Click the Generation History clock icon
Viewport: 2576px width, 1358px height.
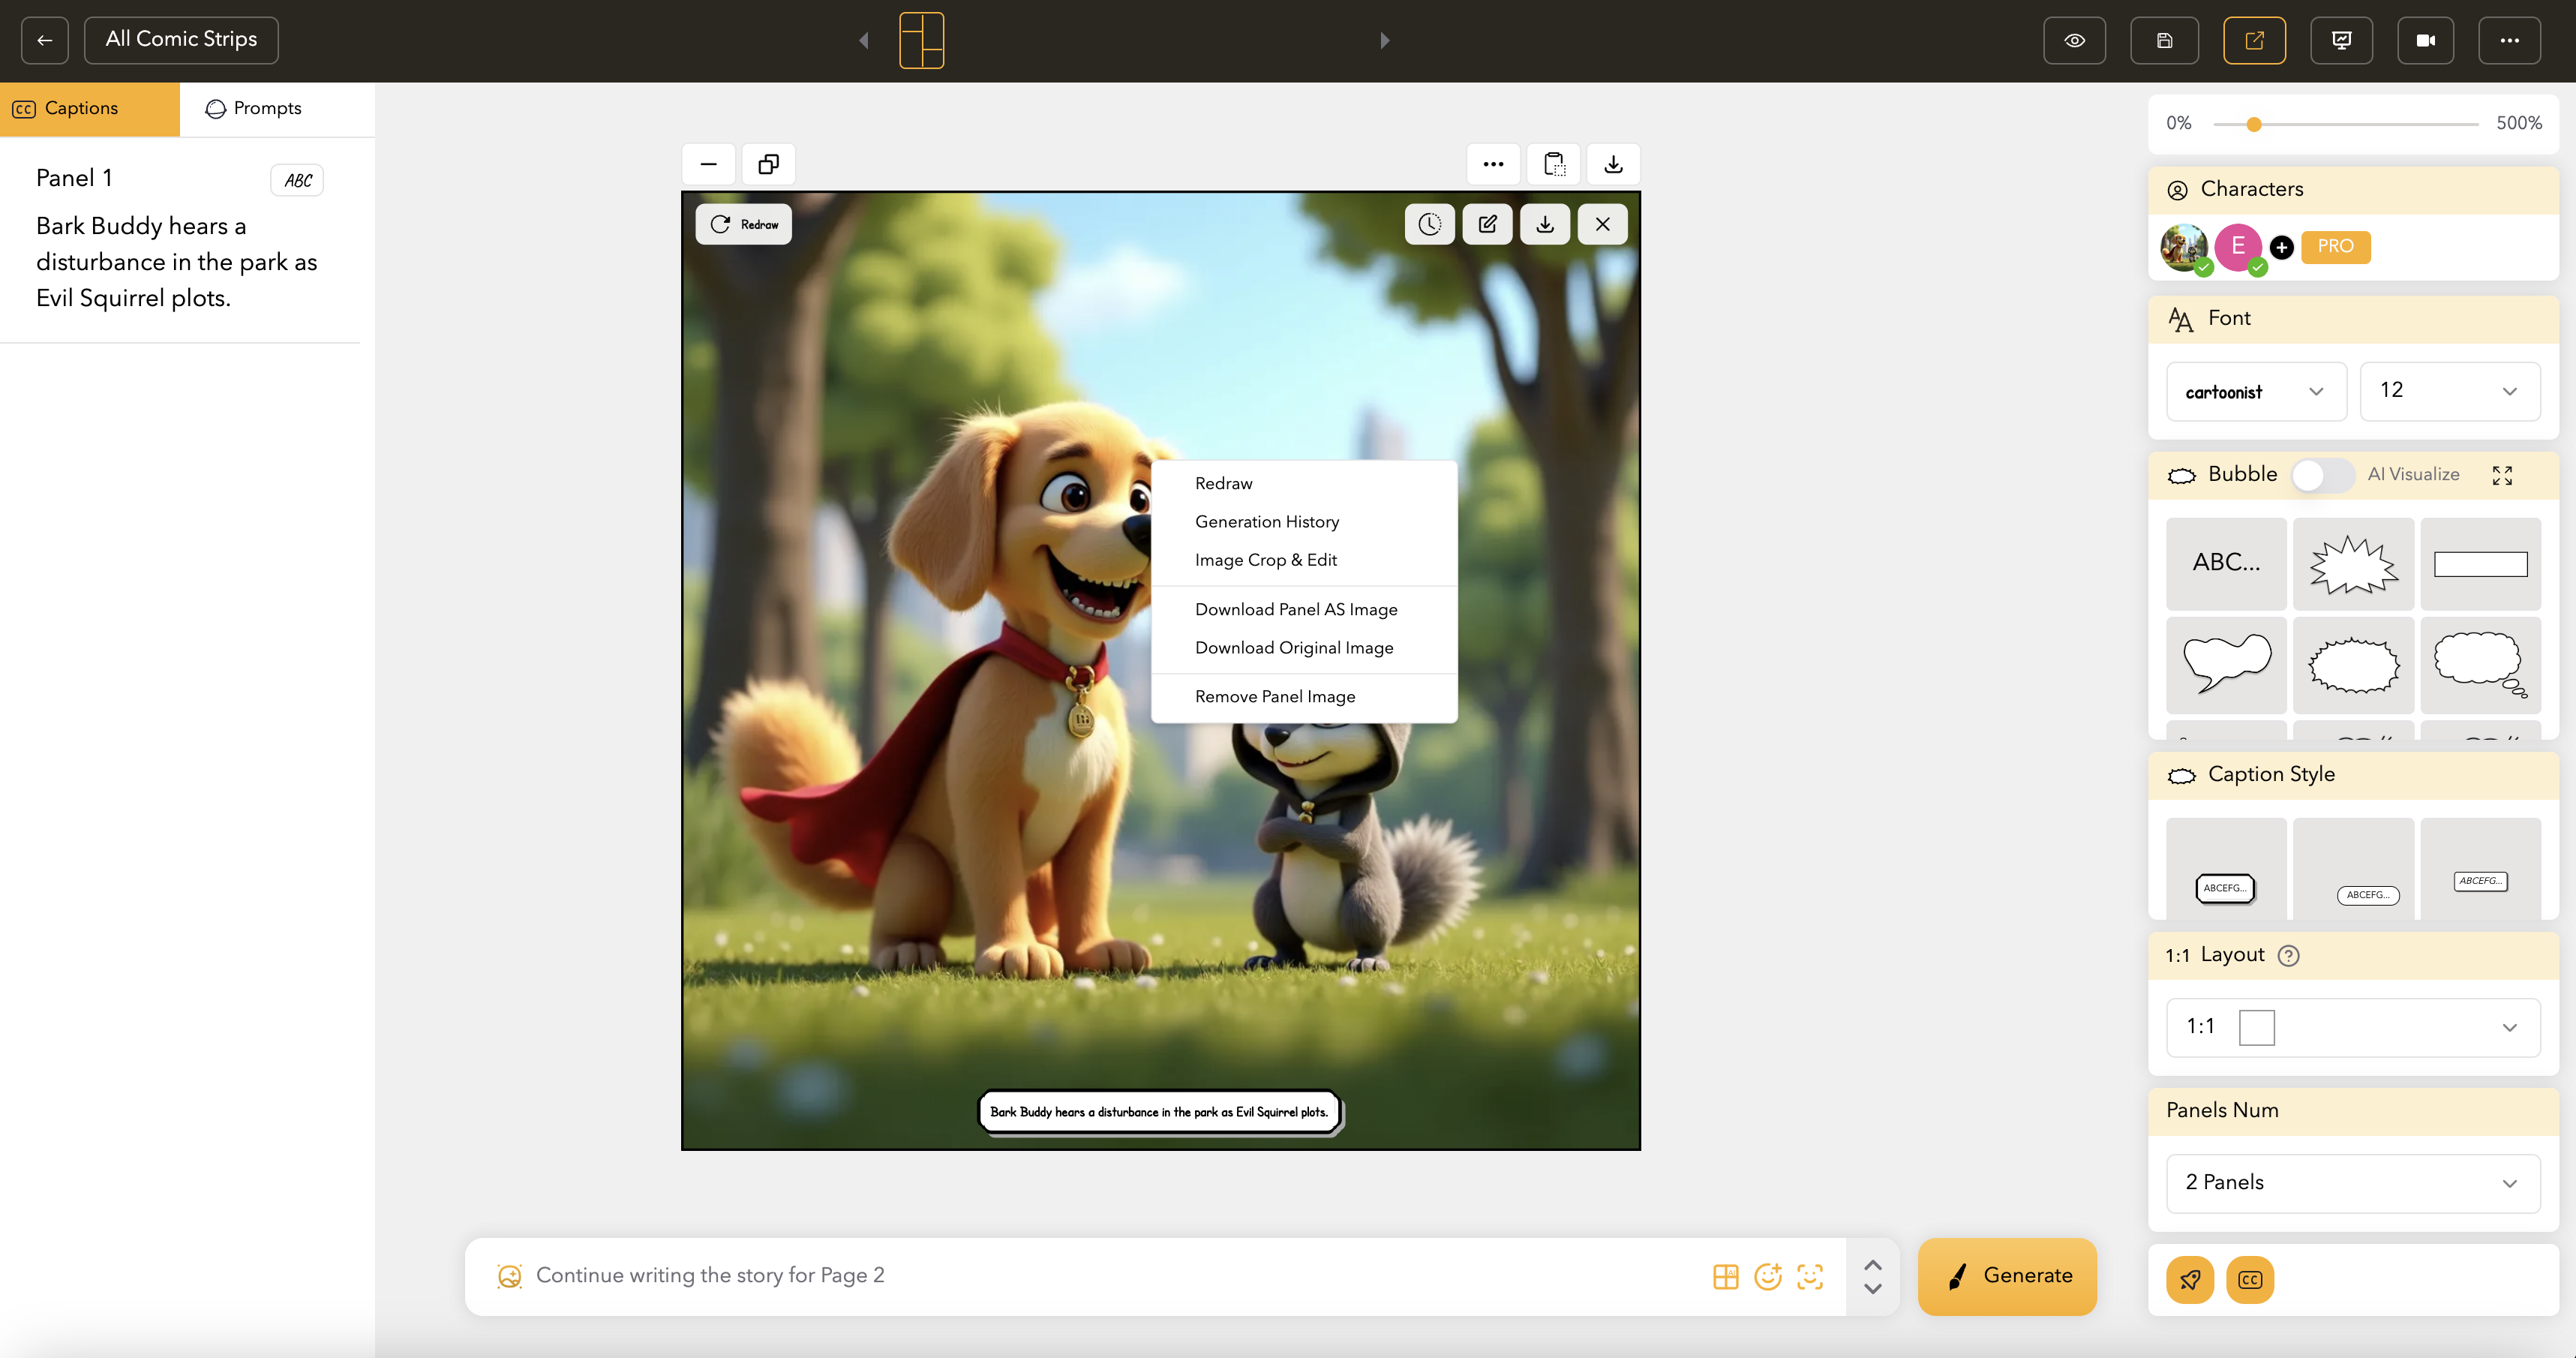tap(1429, 224)
